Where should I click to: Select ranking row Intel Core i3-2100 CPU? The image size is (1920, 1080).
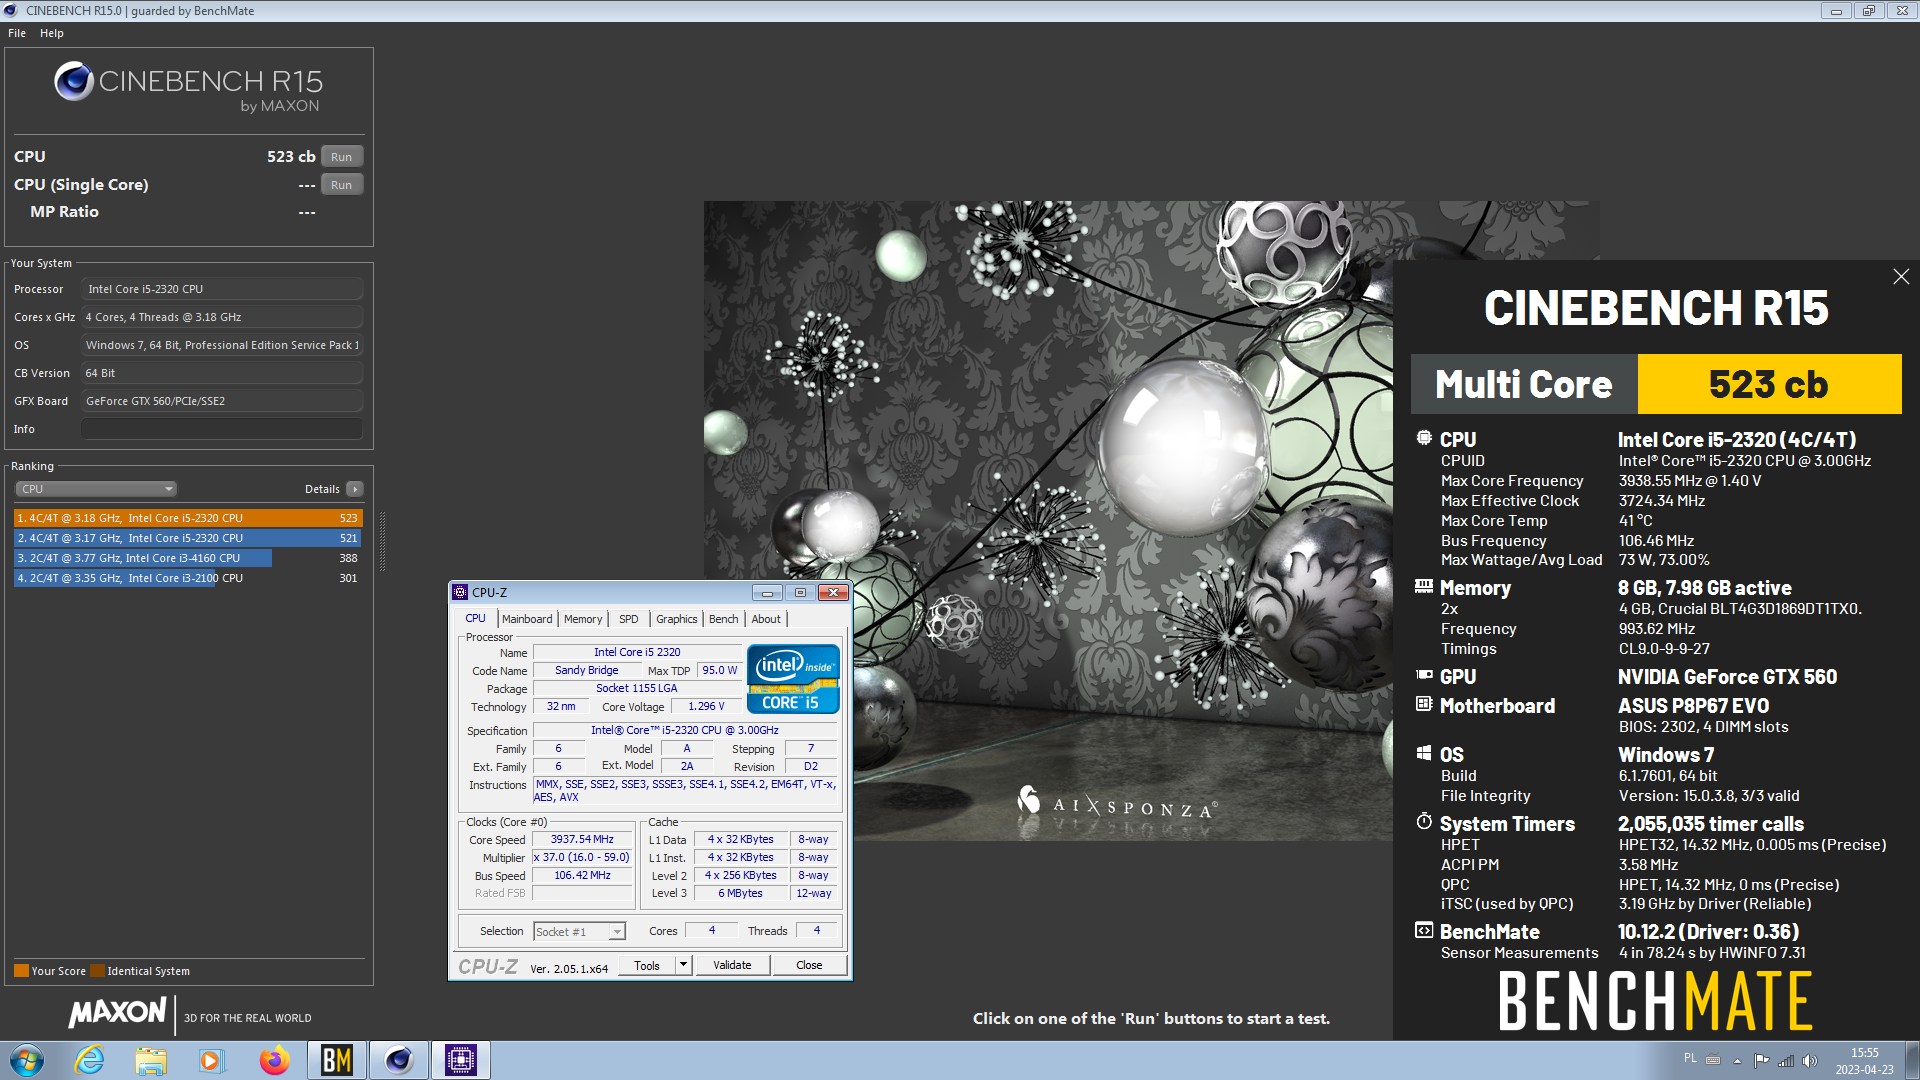pos(188,578)
